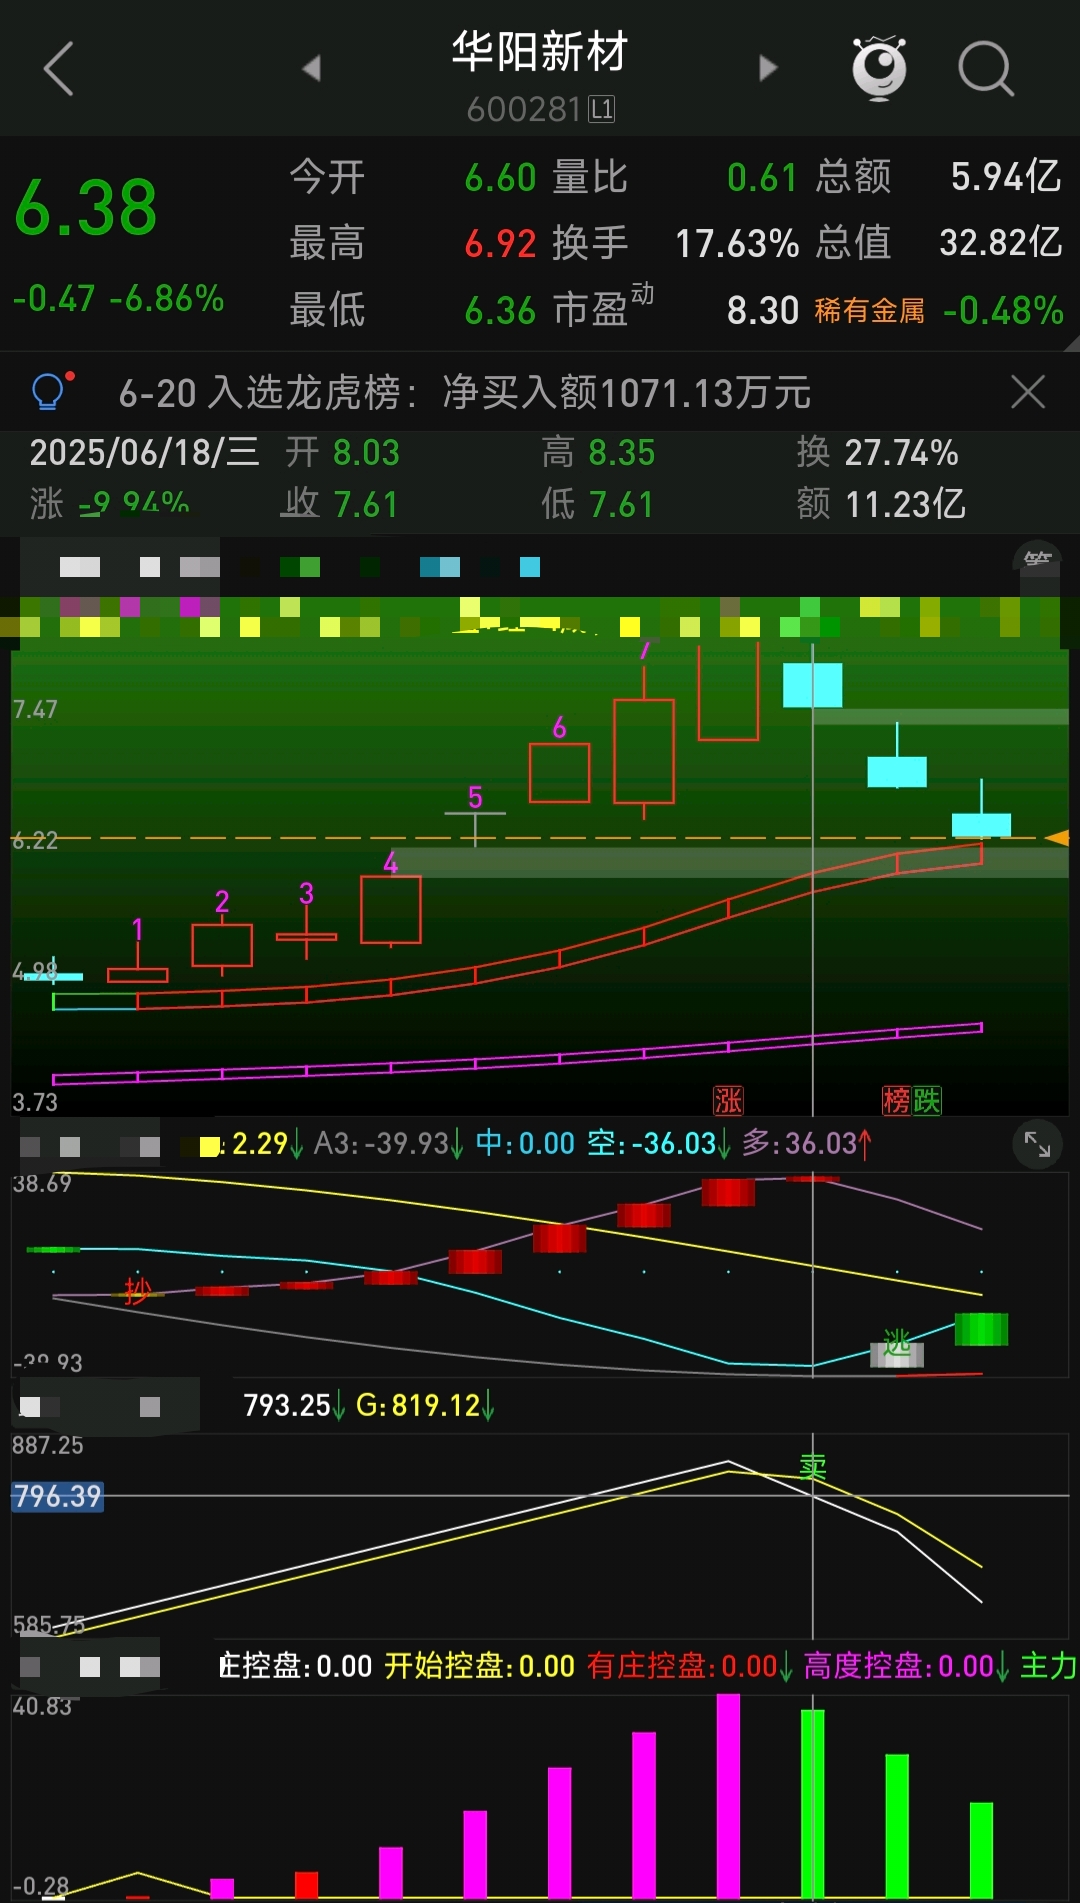Screen dimensions: 1080x1903
Task: Tap the A3:-39.93 indicator value
Action: (x=389, y=1143)
